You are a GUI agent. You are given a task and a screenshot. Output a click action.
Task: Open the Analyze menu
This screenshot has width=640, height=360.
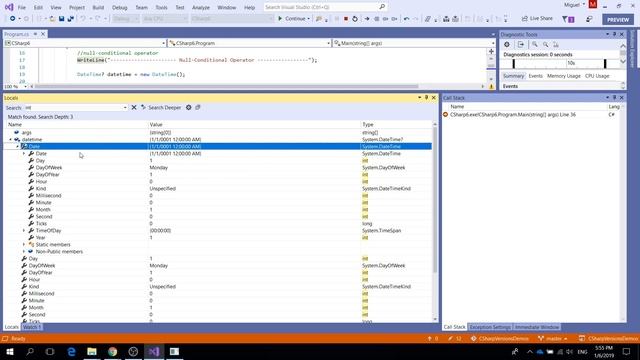pyautogui.click(x=201, y=7)
